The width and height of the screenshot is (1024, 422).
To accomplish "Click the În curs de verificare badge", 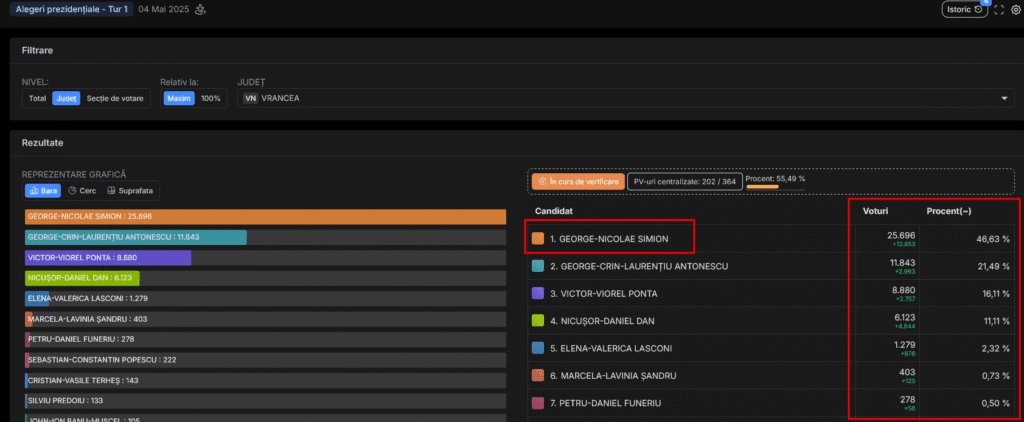I will [x=578, y=181].
